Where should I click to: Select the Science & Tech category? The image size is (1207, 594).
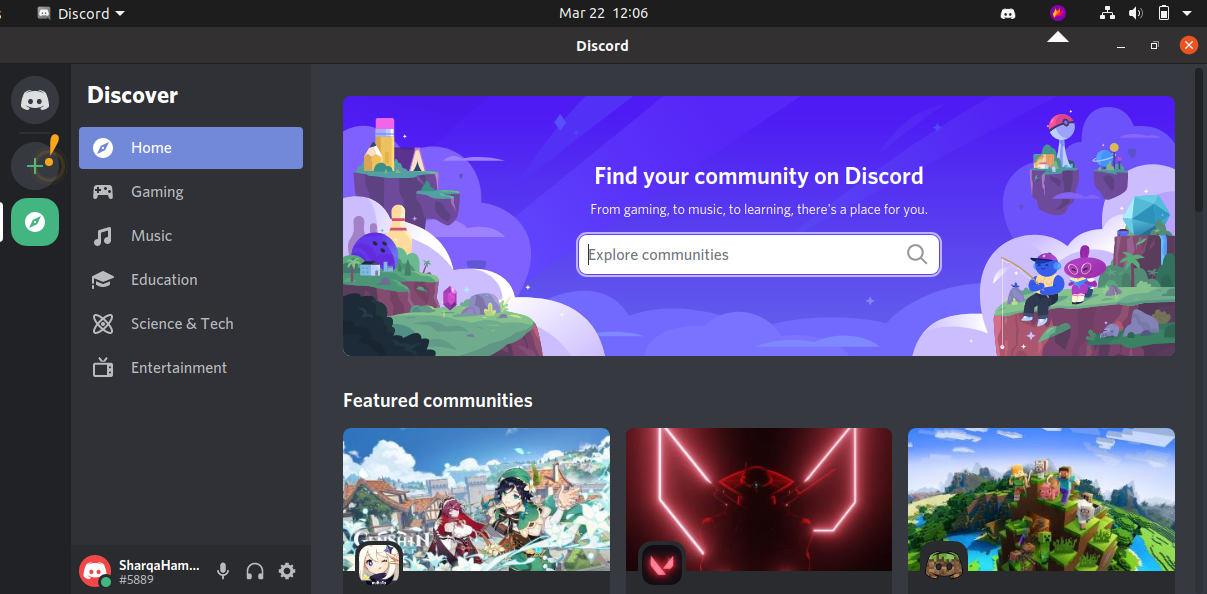pyautogui.click(x=191, y=324)
